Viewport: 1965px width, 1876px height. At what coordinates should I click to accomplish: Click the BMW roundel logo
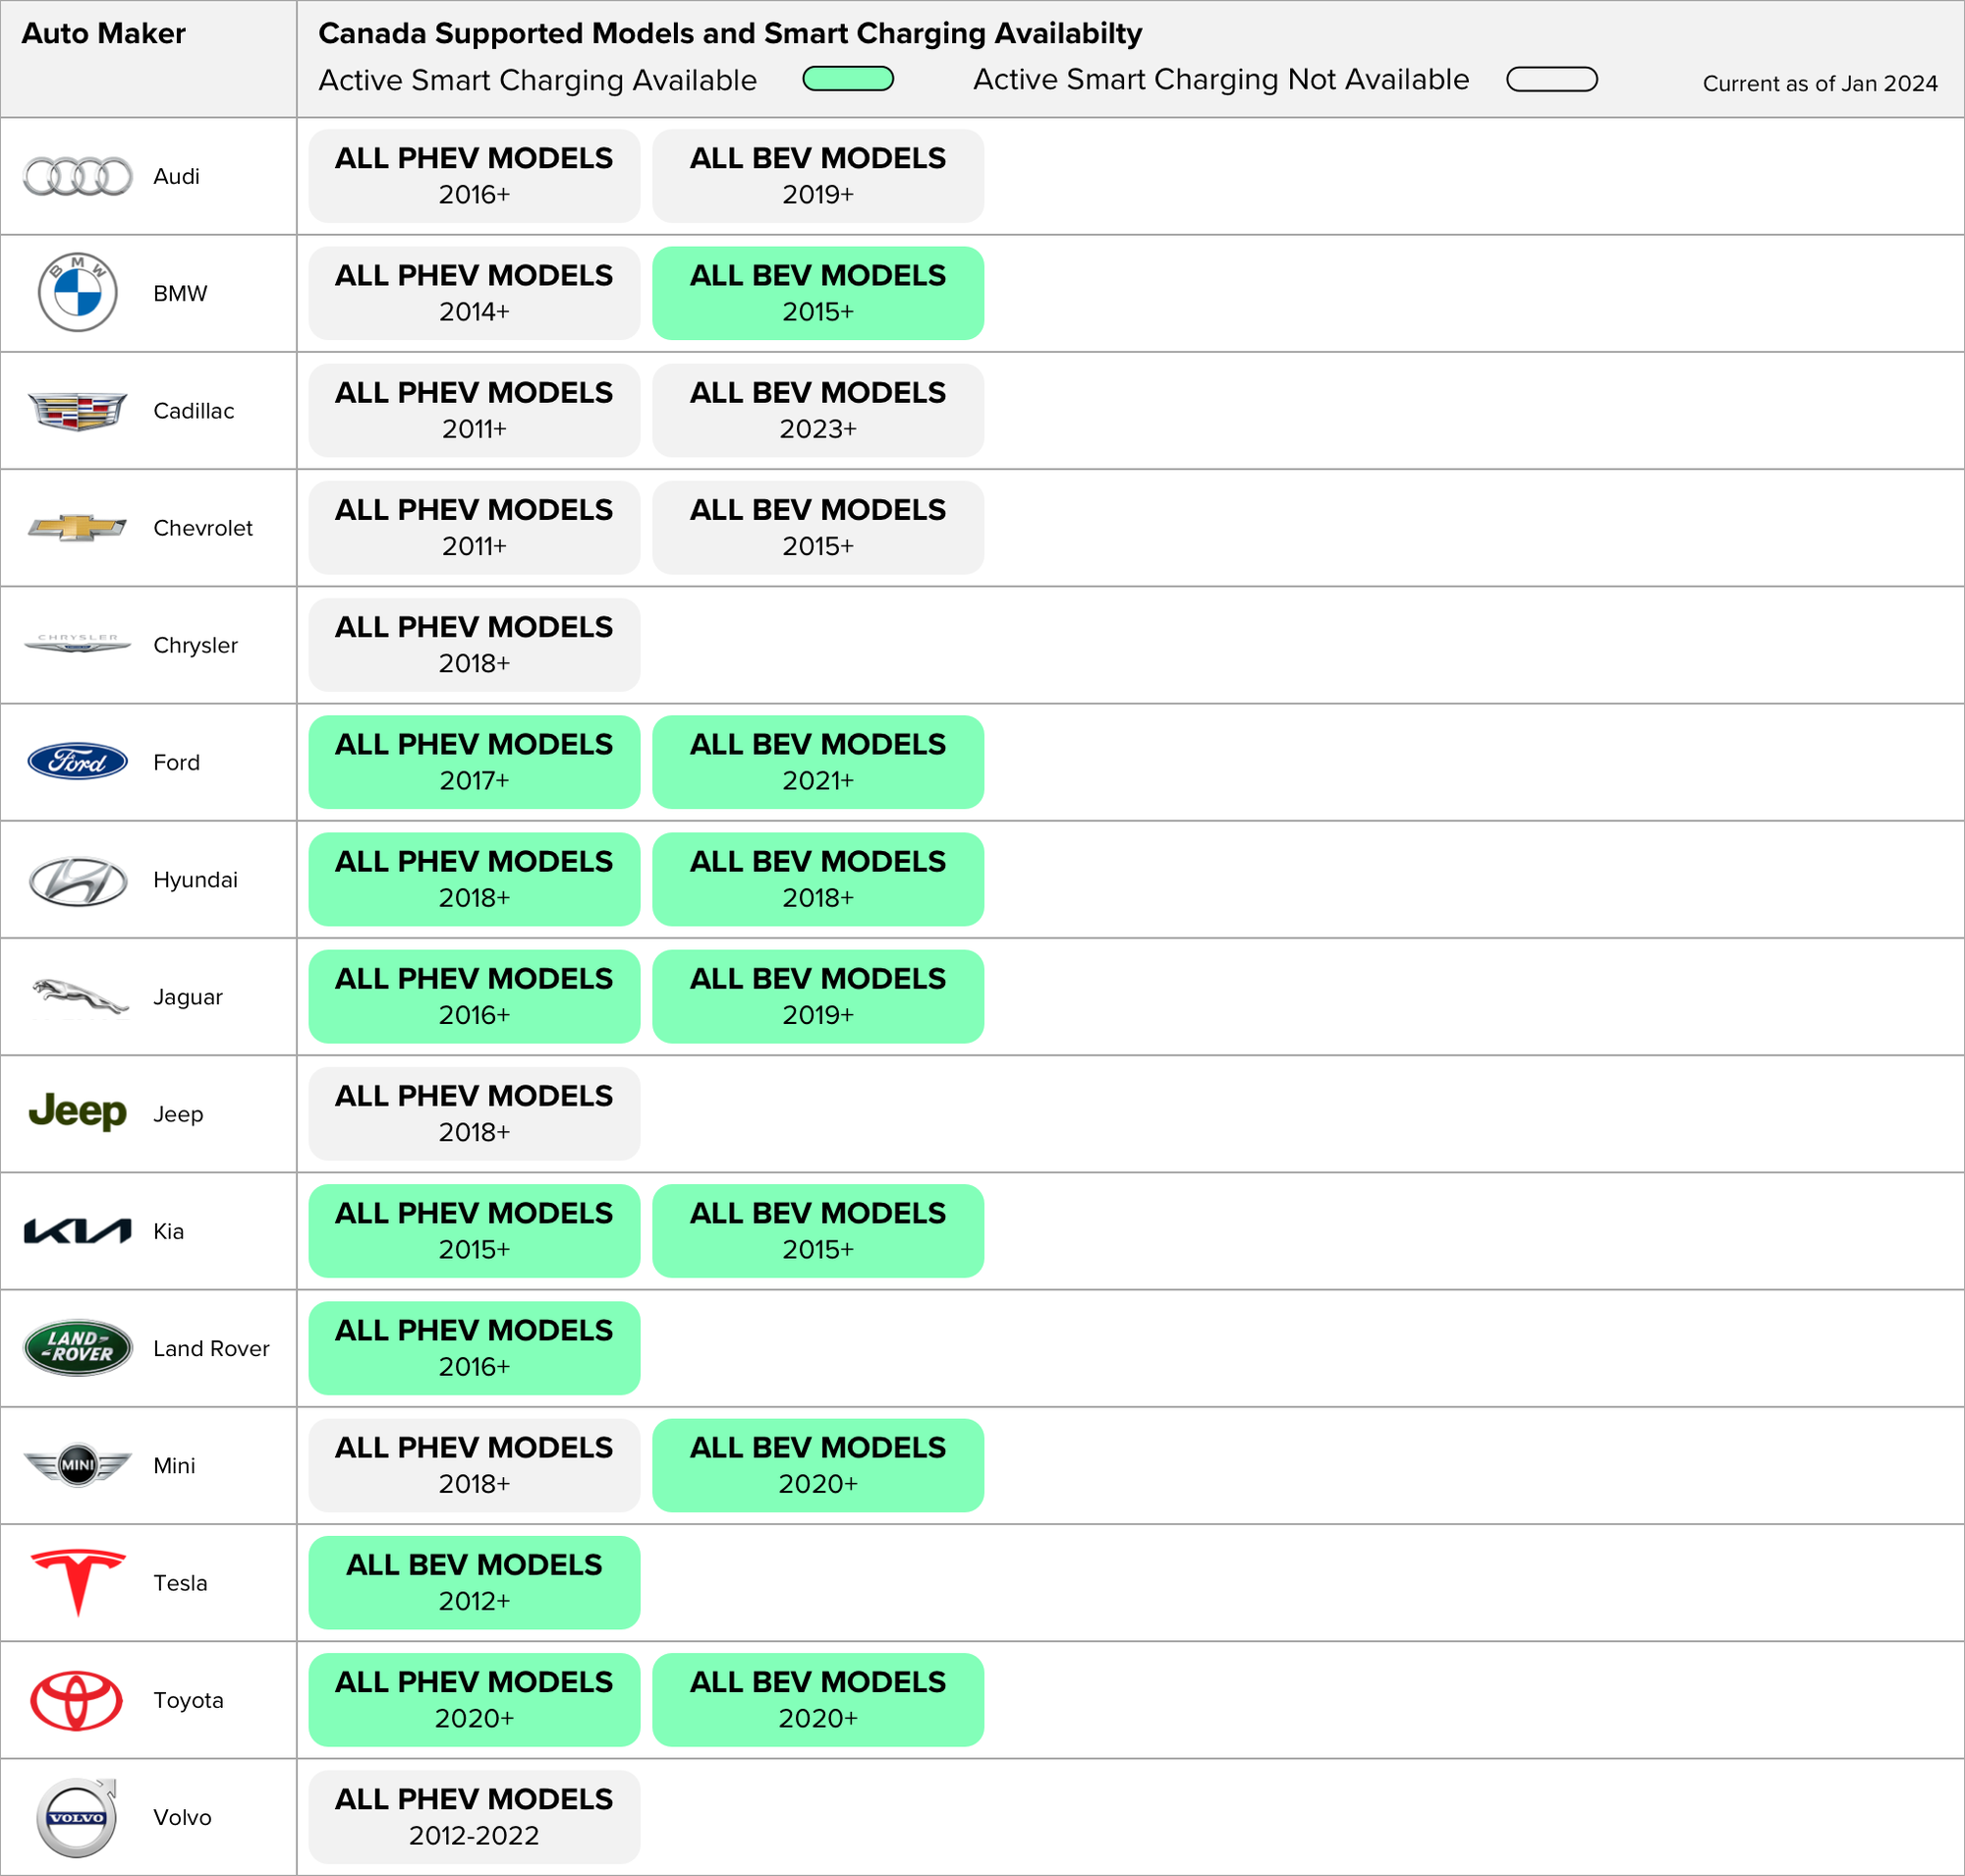coord(77,293)
